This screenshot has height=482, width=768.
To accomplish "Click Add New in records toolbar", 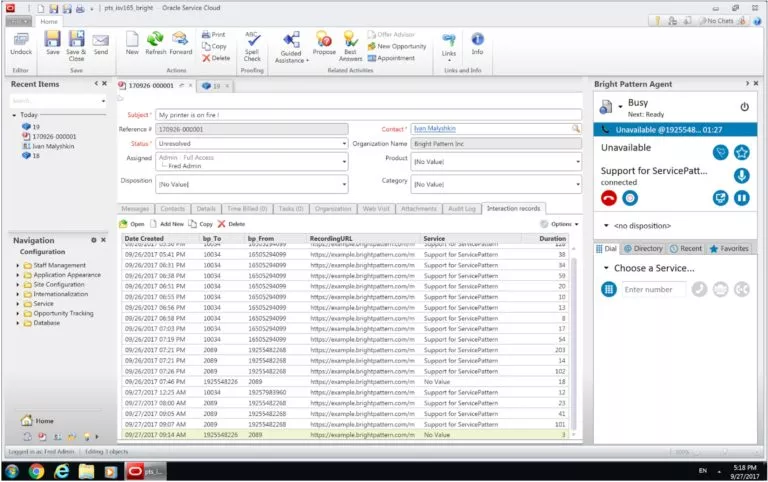I will (x=167, y=224).
